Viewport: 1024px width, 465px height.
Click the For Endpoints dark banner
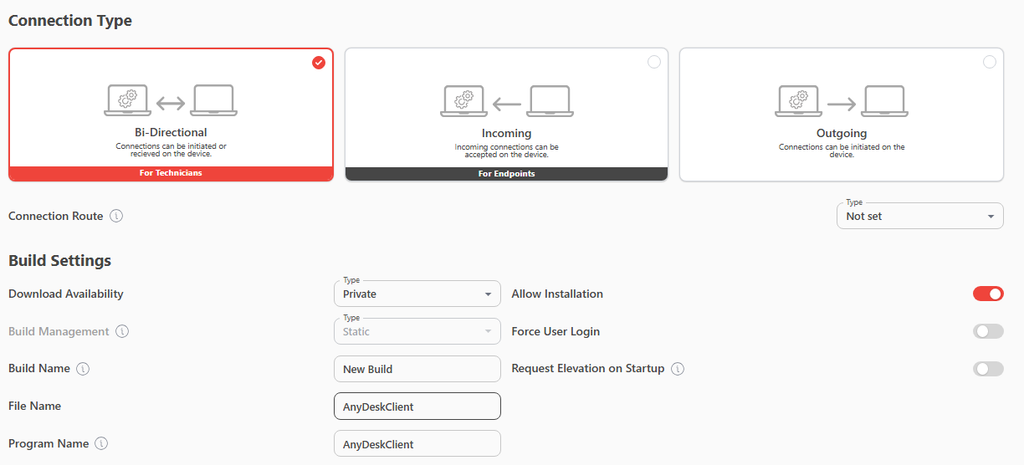(507, 174)
